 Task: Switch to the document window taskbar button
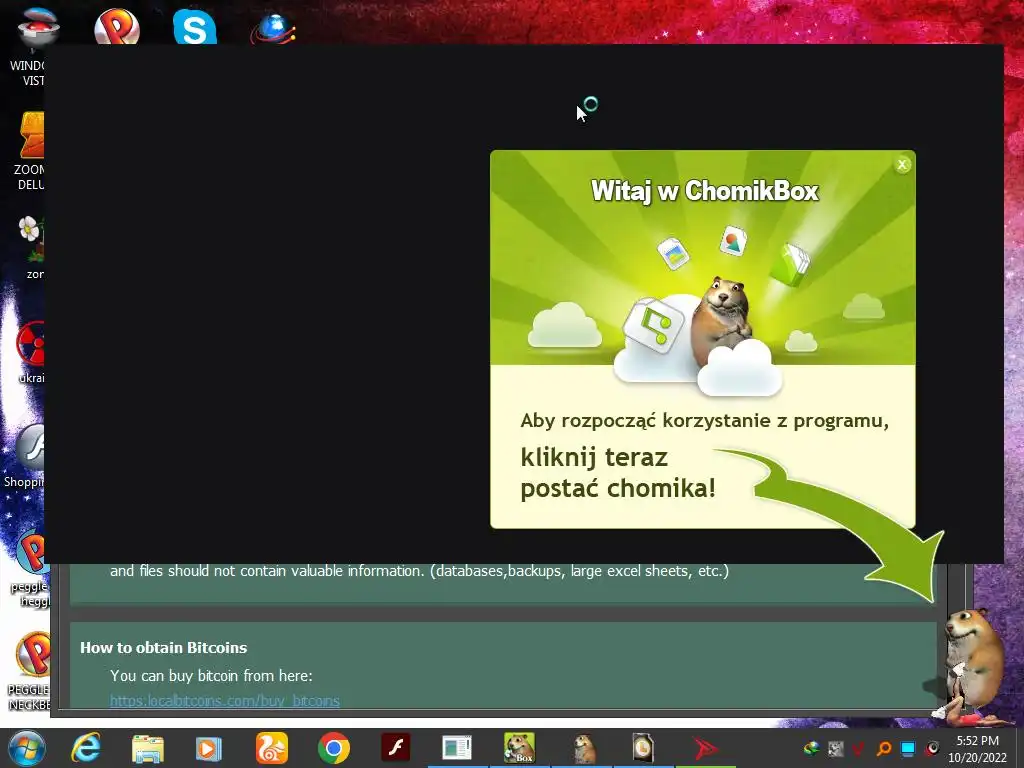[x=456, y=748]
